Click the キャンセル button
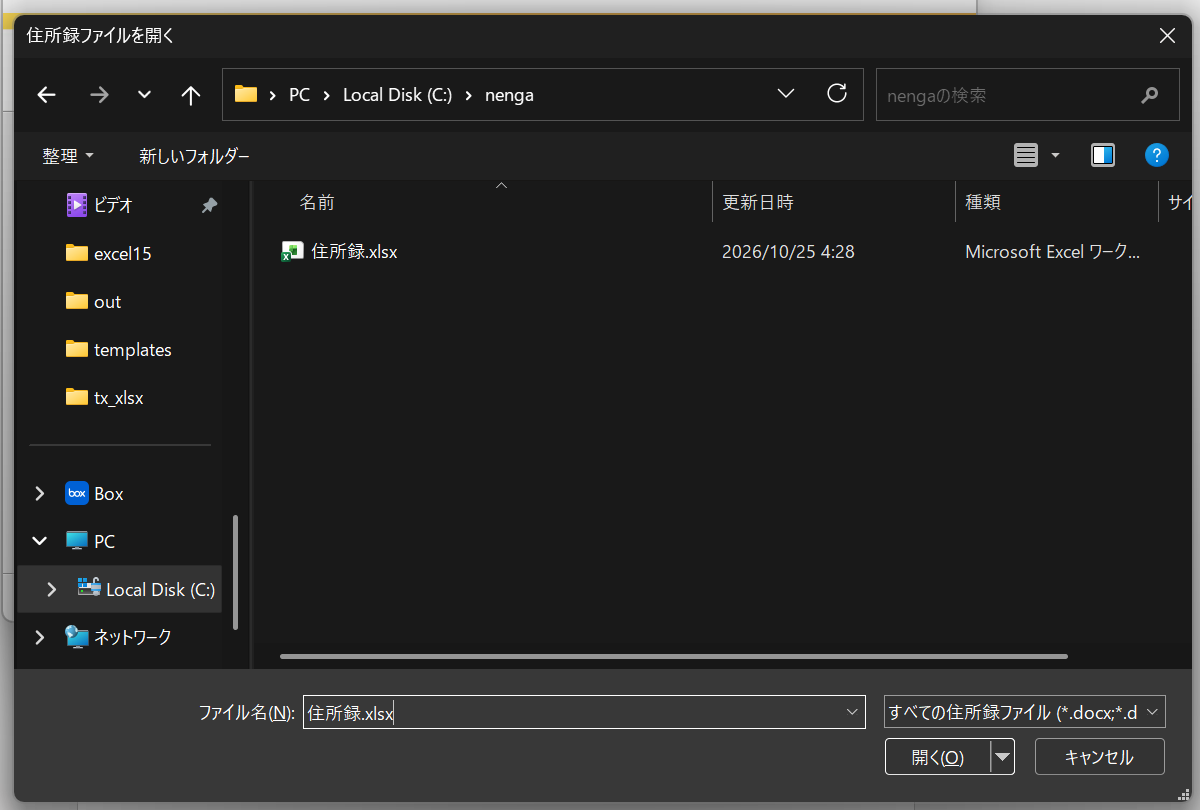This screenshot has height=810, width=1200. (1099, 757)
